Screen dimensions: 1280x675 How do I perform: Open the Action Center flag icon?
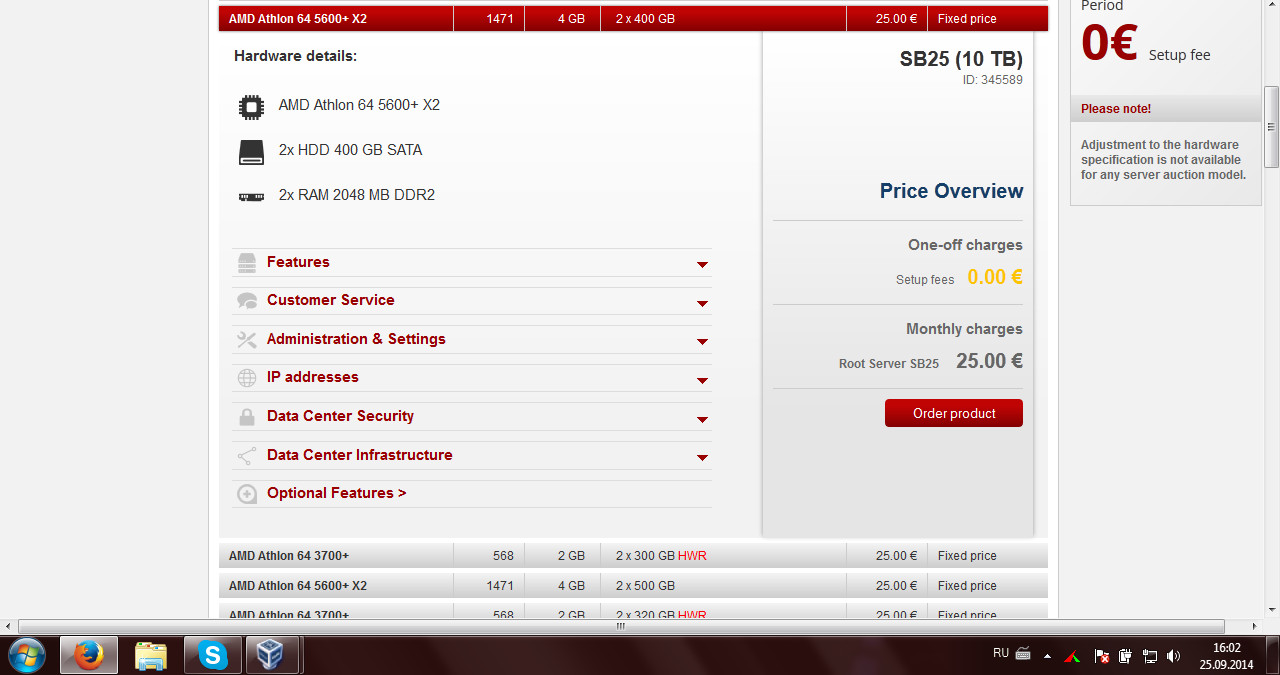coord(1101,656)
